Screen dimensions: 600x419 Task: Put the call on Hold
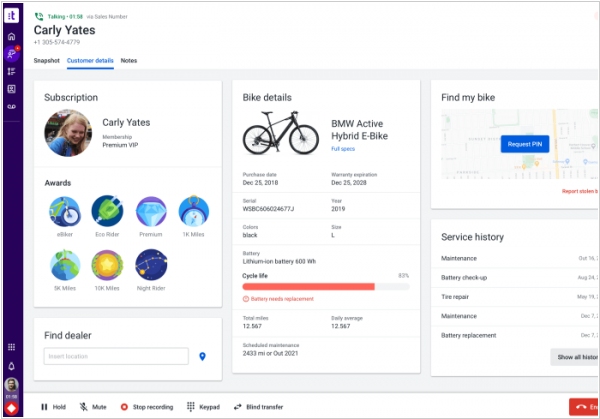tap(53, 407)
